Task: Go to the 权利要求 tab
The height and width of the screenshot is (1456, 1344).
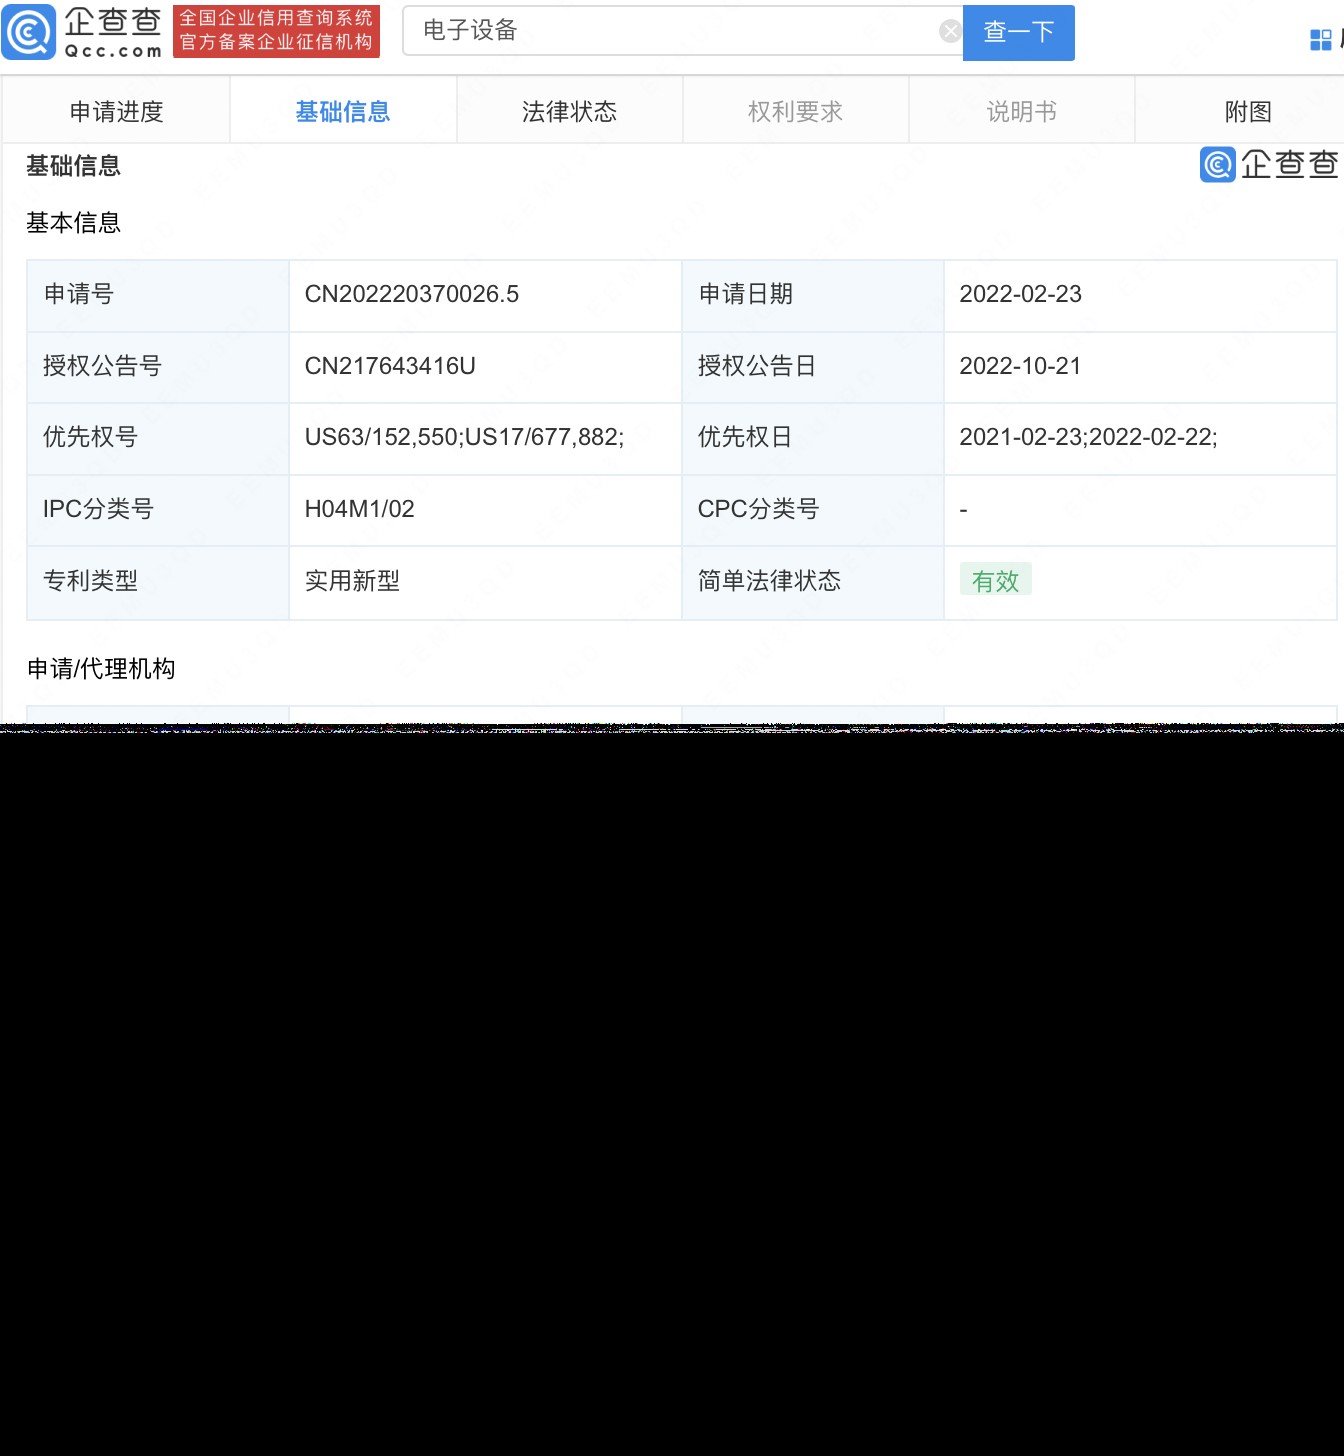Action: [795, 111]
